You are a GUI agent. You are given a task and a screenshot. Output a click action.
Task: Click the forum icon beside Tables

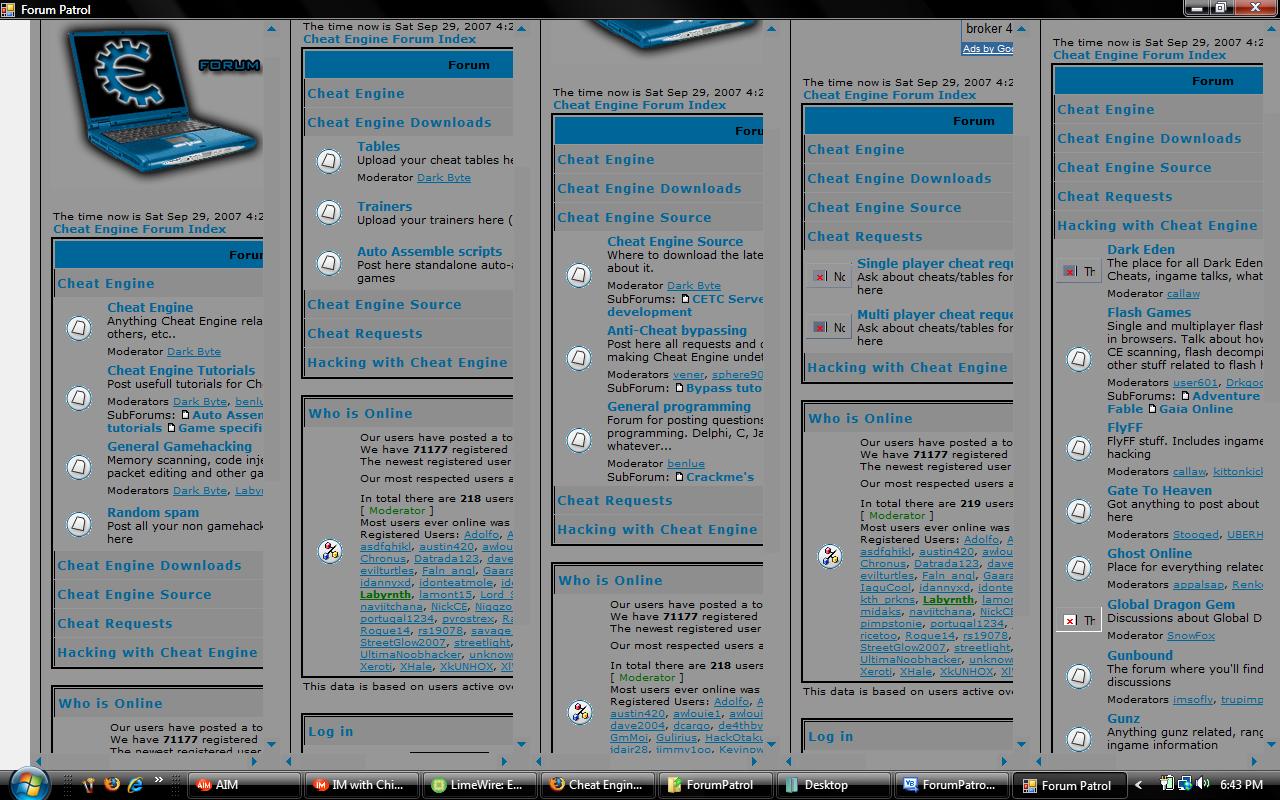pyautogui.click(x=329, y=161)
